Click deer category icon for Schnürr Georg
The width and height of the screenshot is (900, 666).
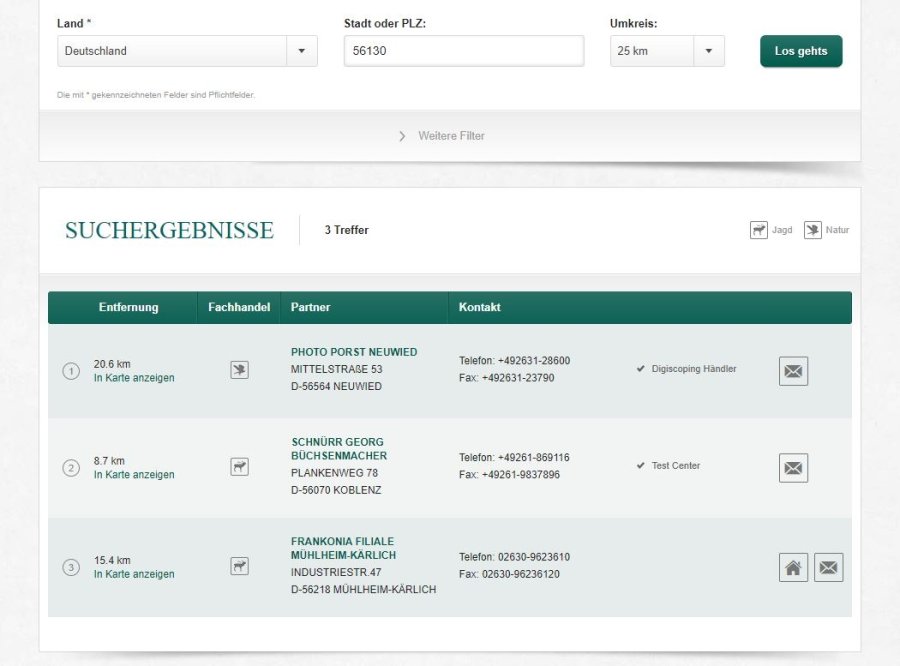point(239,467)
